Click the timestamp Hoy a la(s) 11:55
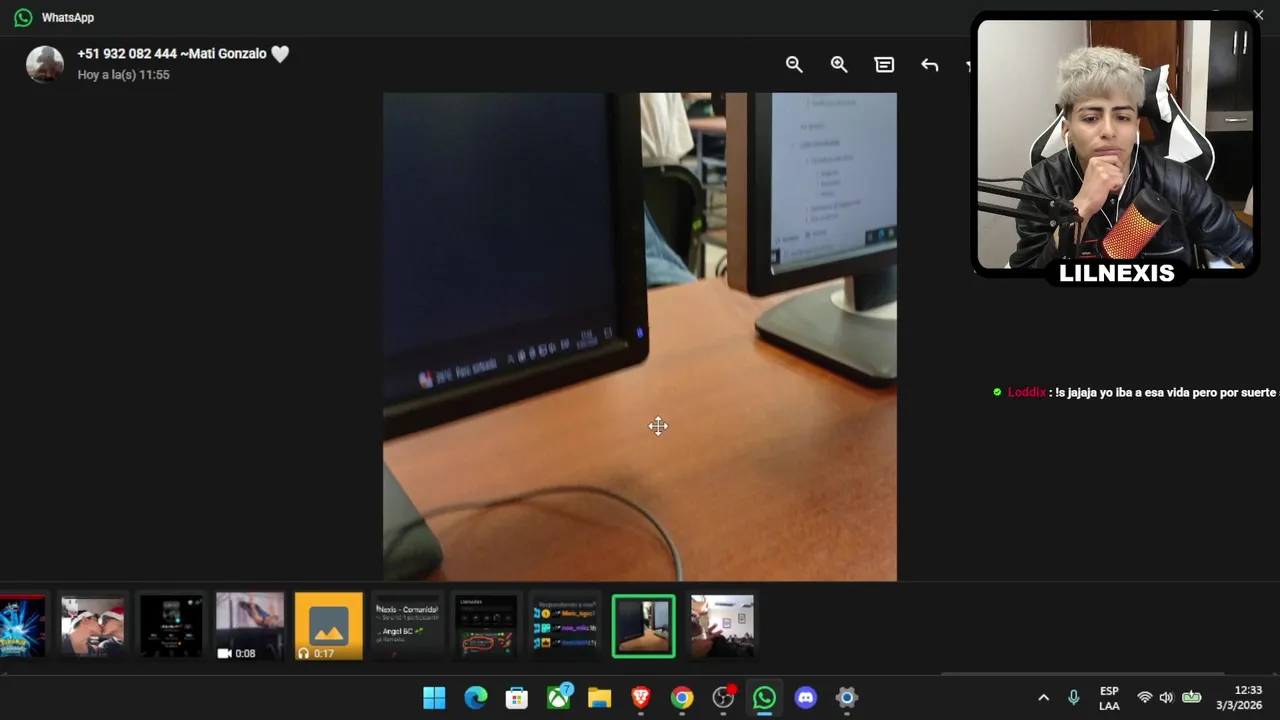The width and height of the screenshot is (1280, 720). 124,75
